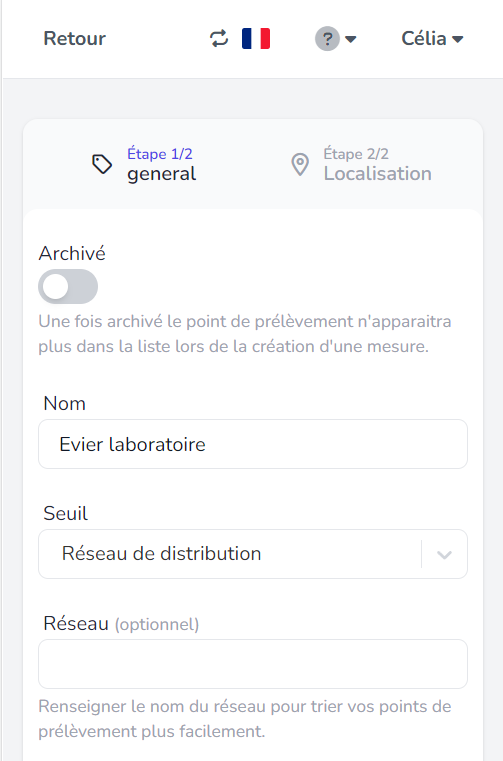503x761 pixels.
Task: Click the Réseau (optionnel) label
Action: 121,624
